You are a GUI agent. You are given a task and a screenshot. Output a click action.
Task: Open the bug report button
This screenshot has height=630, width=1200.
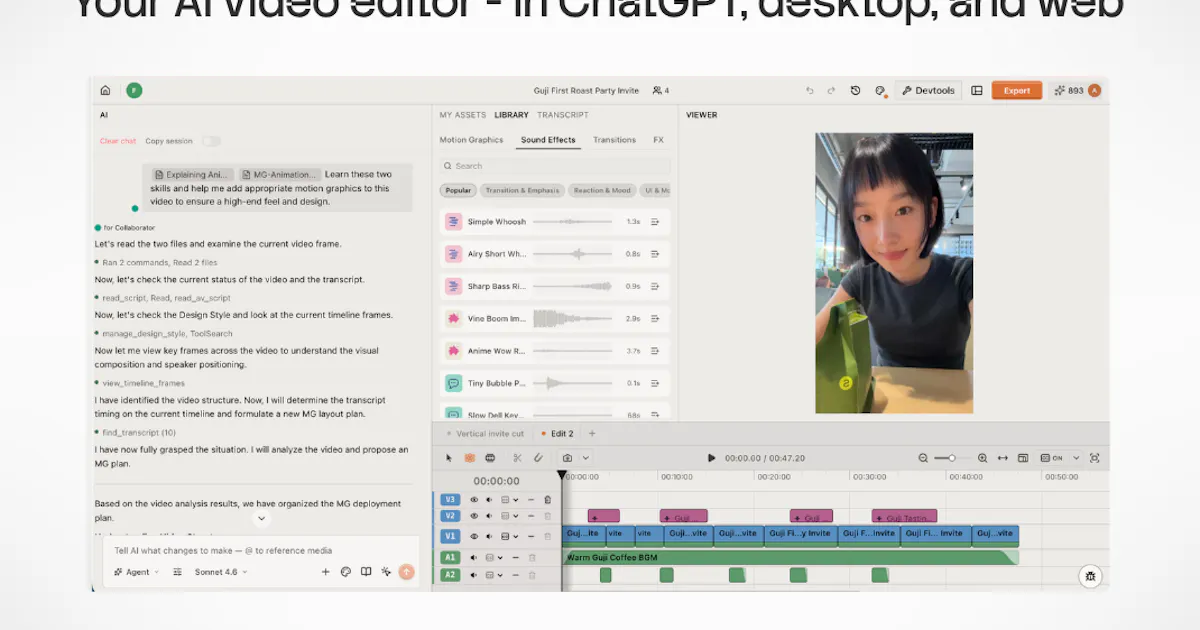coord(1090,575)
